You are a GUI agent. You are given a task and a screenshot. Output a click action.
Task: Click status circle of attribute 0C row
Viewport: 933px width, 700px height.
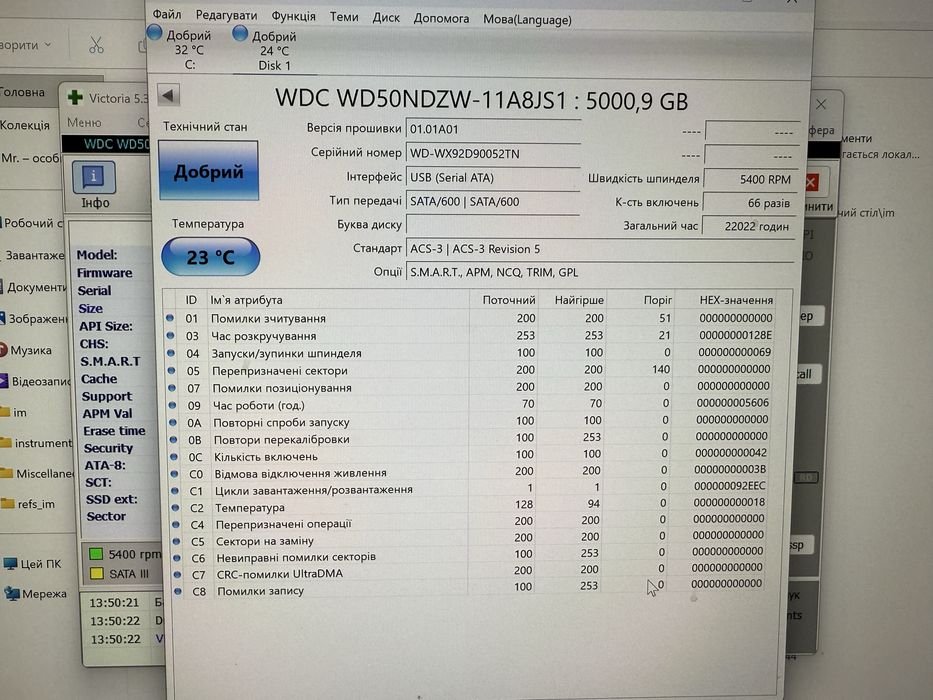[174, 457]
